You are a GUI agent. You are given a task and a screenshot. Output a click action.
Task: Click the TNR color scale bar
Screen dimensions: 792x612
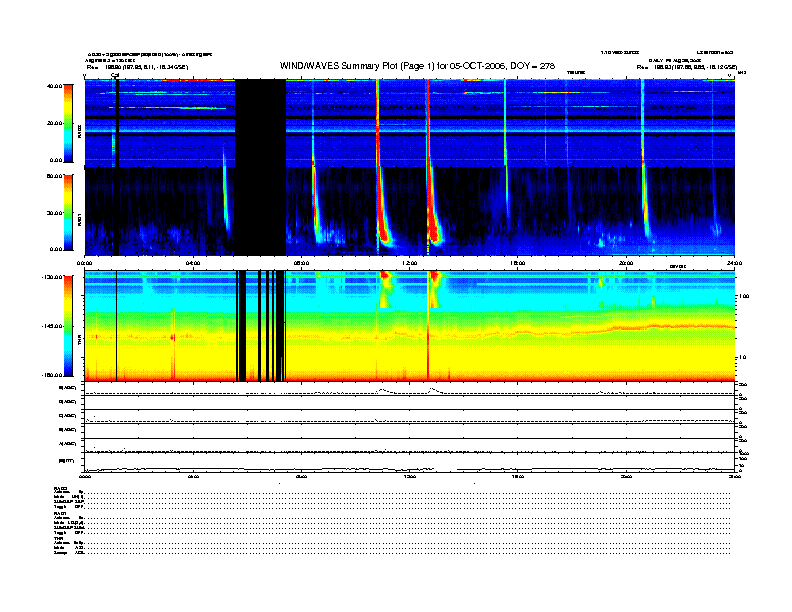(x=68, y=326)
